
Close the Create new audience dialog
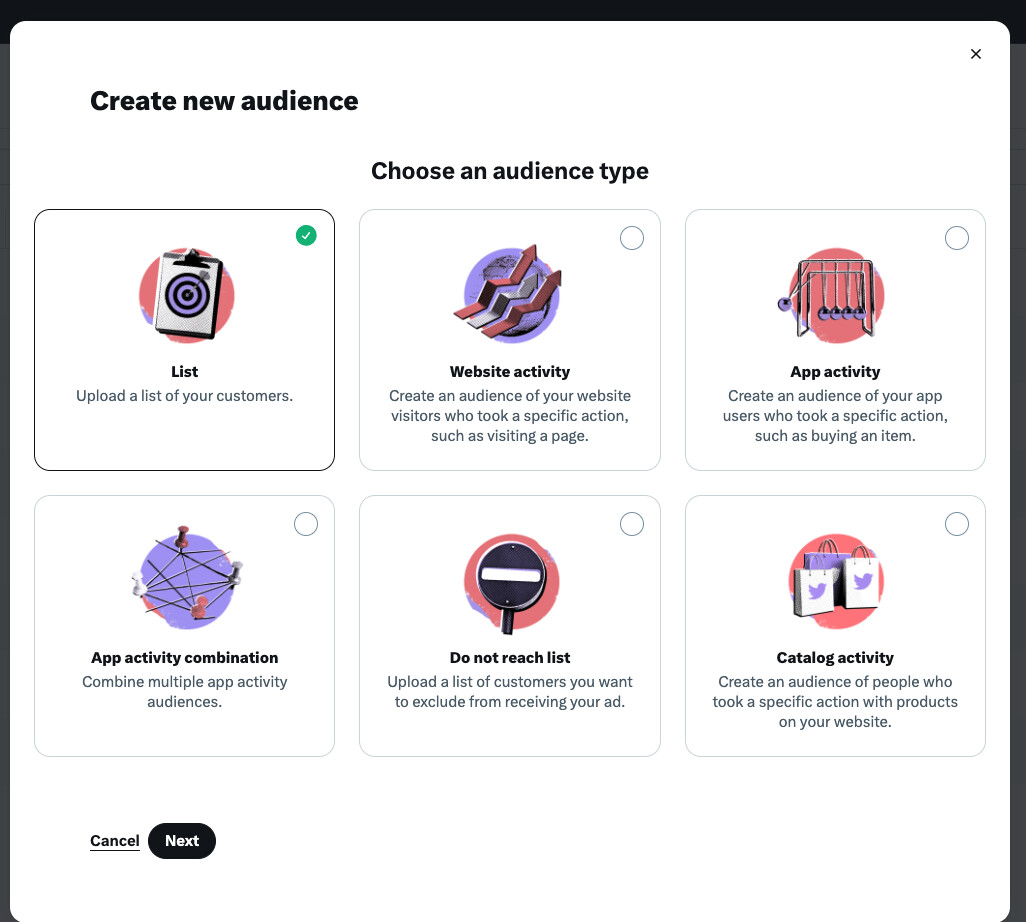976,54
